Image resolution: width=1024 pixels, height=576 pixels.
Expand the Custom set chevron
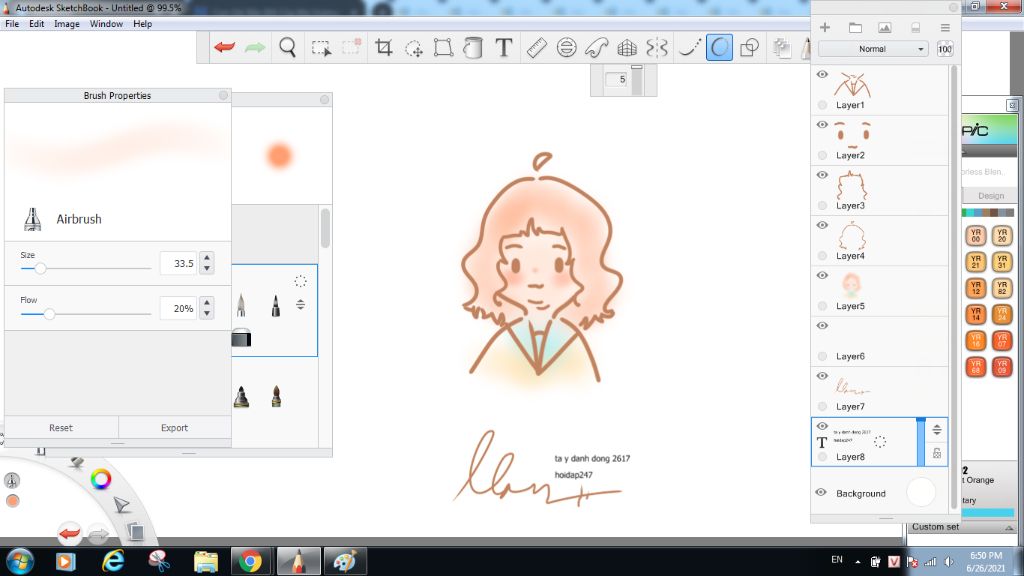[x=1009, y=527]
